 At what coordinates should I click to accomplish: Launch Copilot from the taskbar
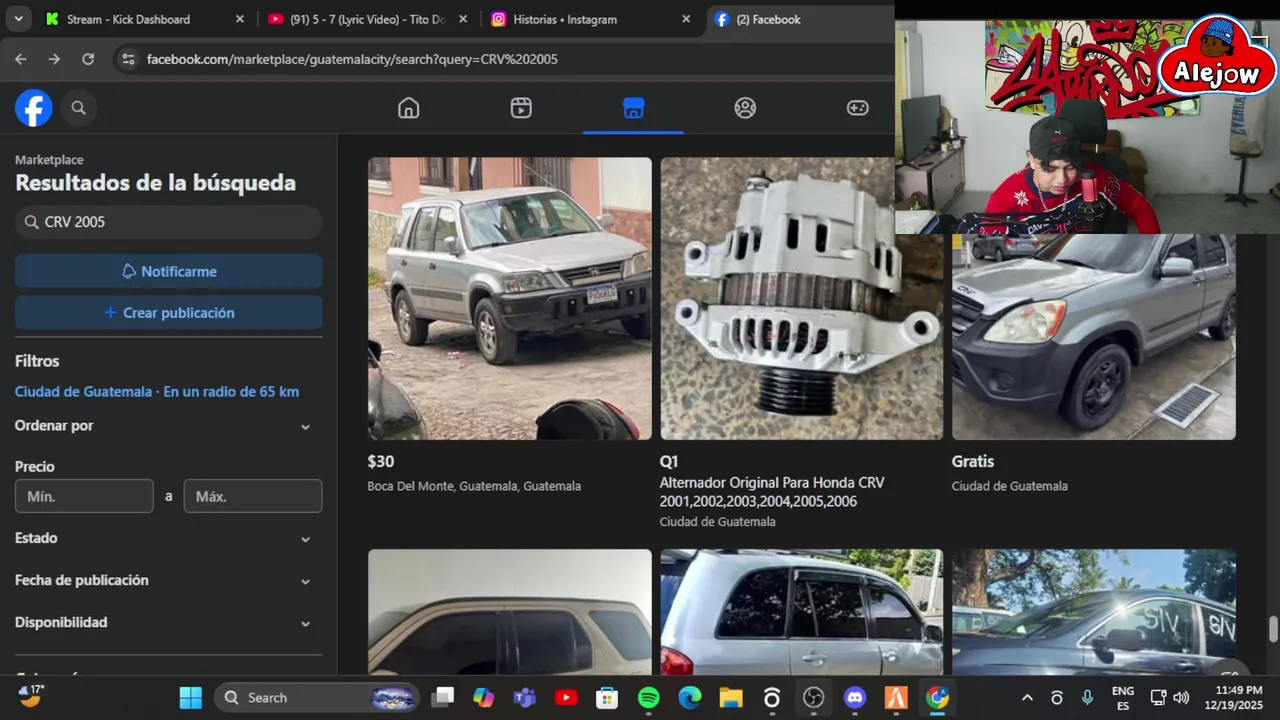point(484,698)
